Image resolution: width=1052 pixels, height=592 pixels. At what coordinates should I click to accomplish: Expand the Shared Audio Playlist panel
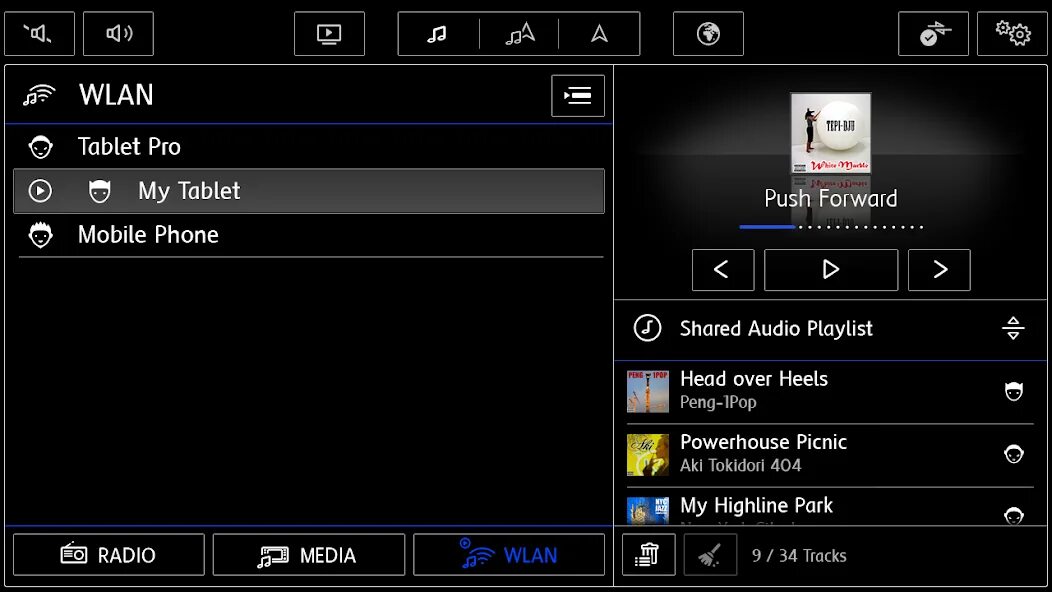point(1013,328)
